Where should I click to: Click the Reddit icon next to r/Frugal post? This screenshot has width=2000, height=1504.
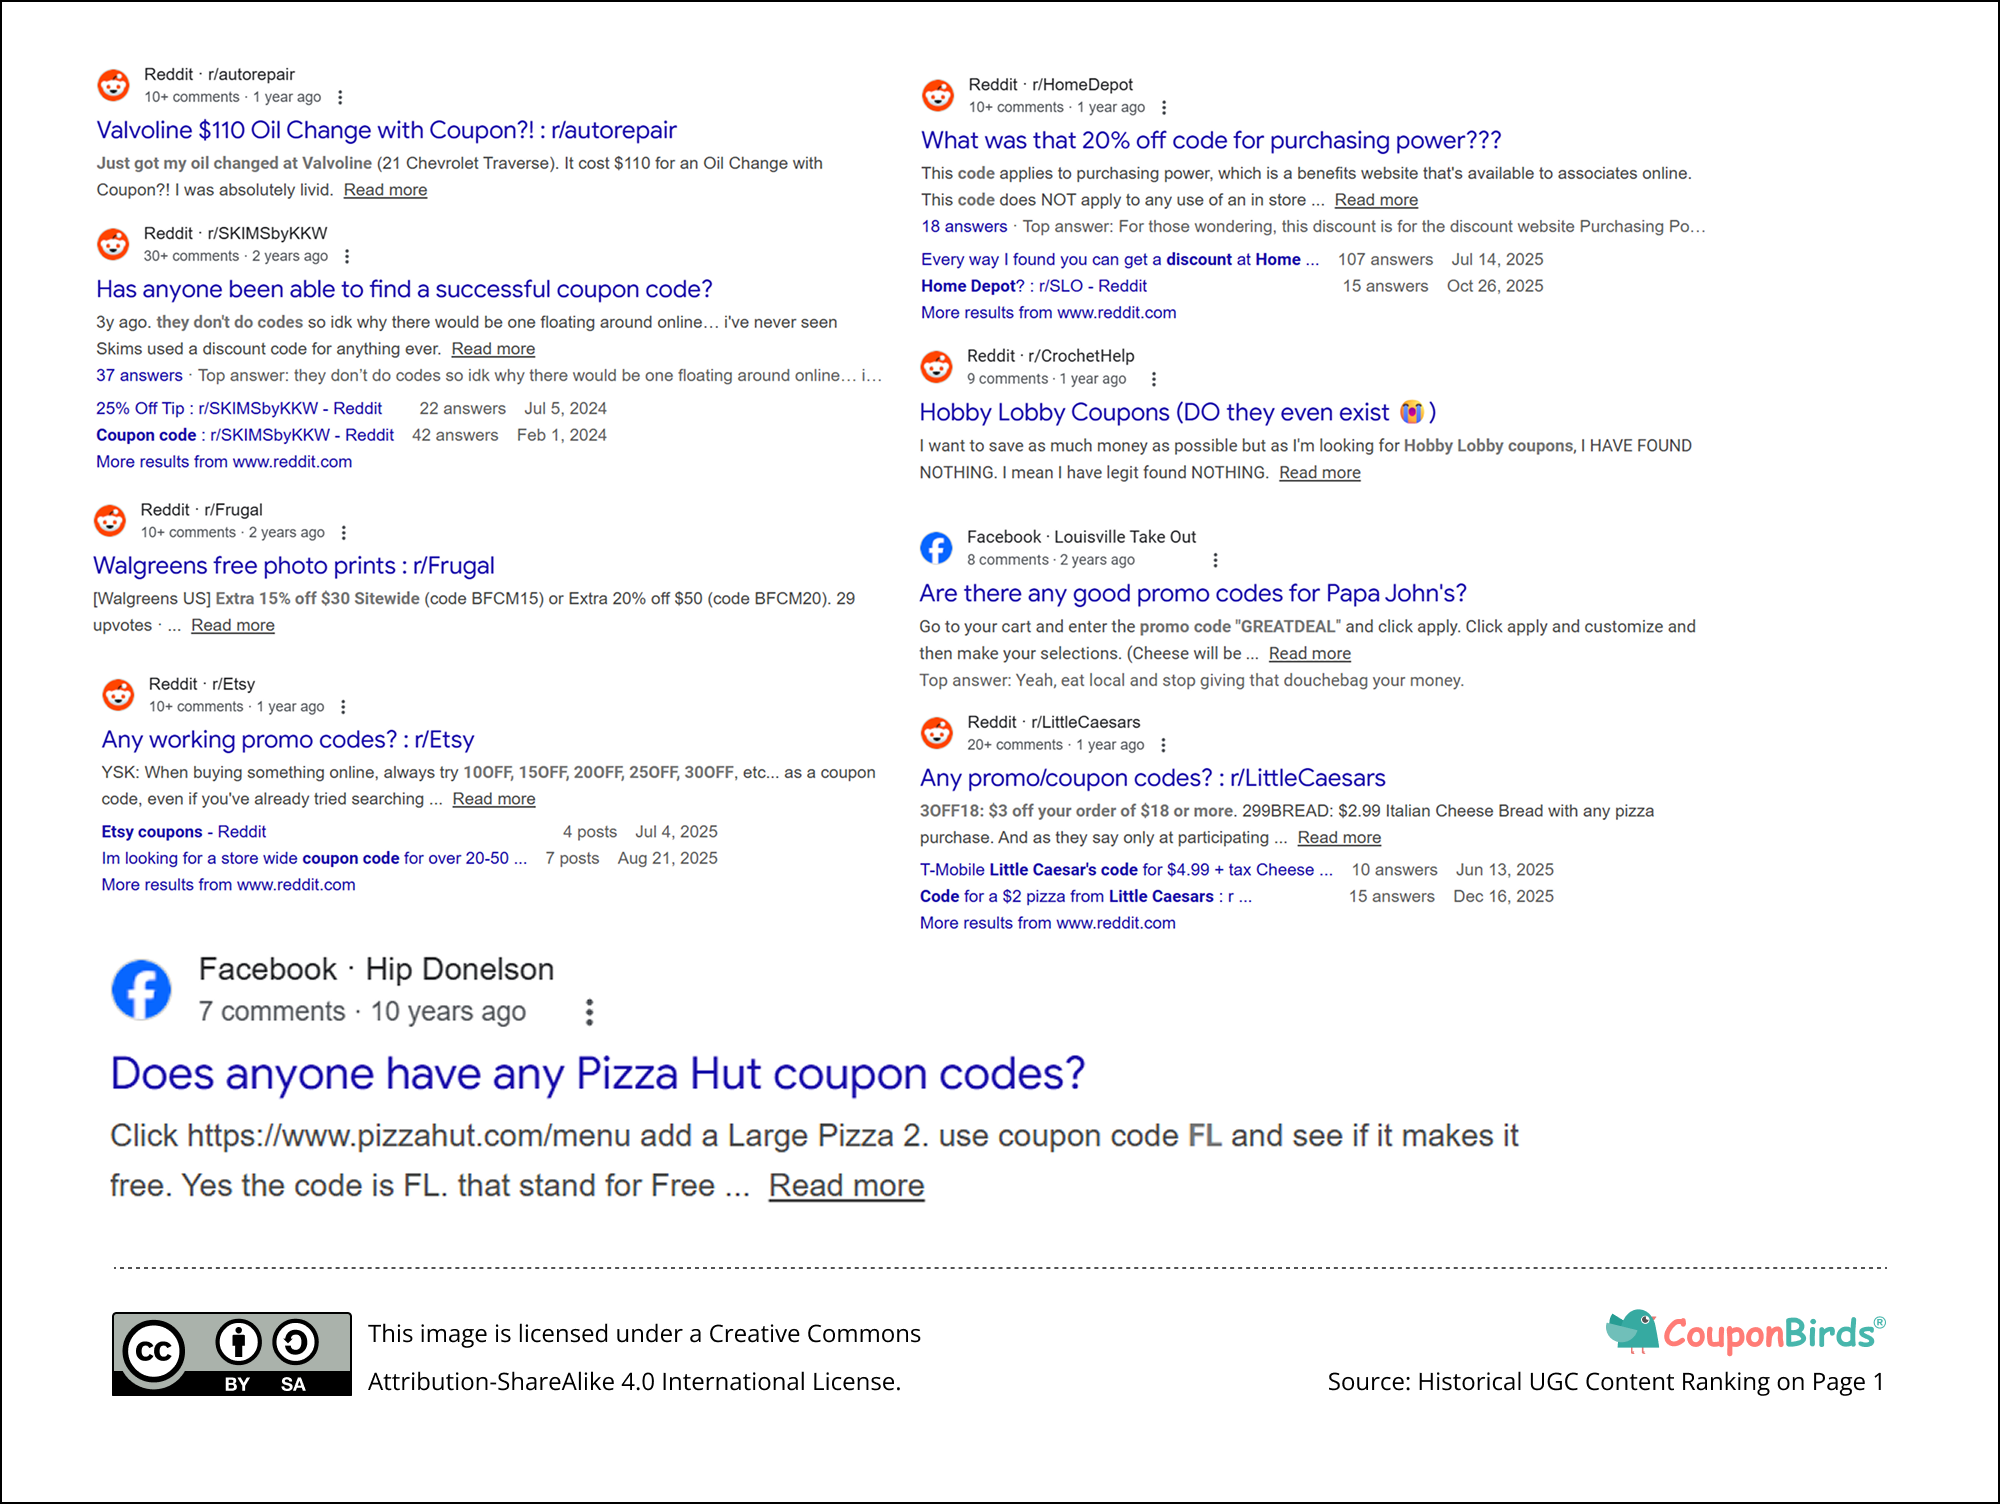[x=109, y=520]
